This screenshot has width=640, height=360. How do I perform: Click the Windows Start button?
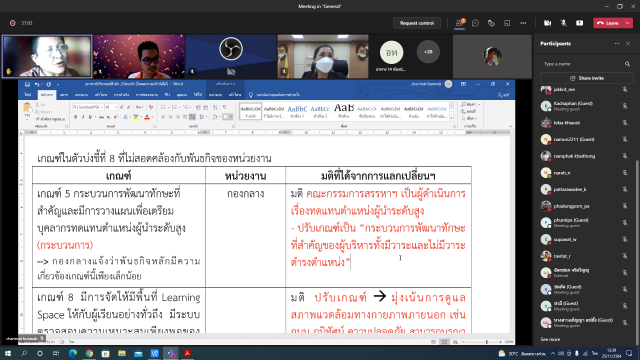pyautogui.click(x=8, y=353)
